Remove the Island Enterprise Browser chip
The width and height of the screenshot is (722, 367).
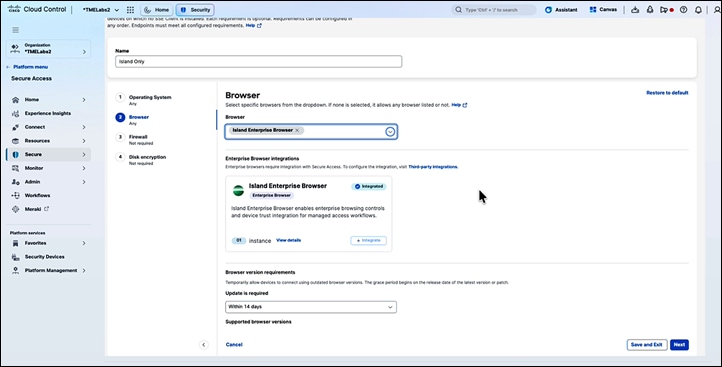coord(297,130)
